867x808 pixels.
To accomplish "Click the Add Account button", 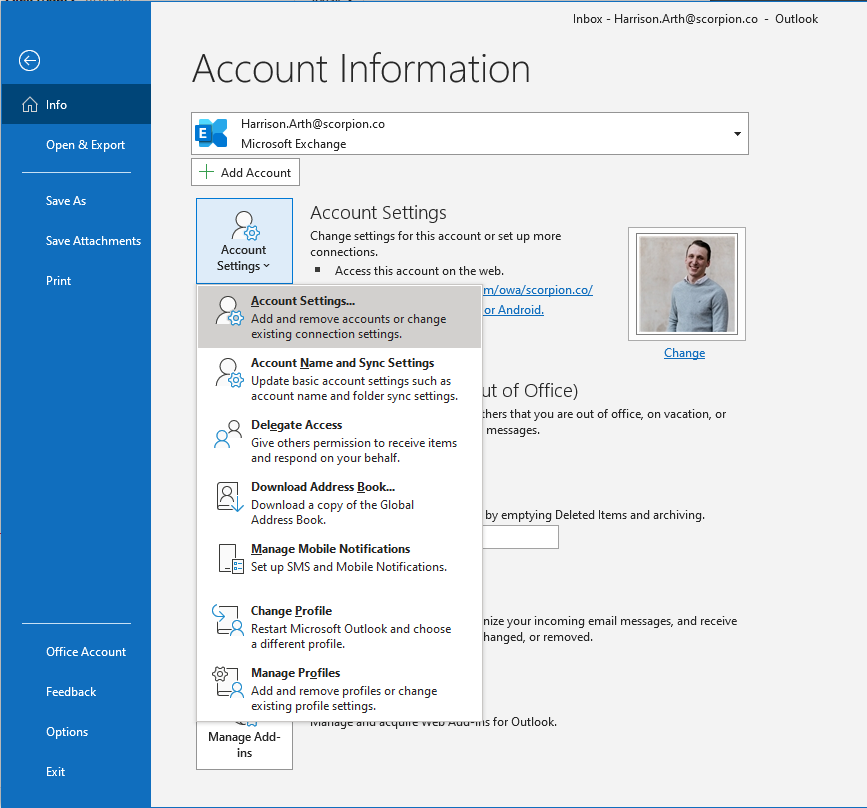I will coord(246,172).
